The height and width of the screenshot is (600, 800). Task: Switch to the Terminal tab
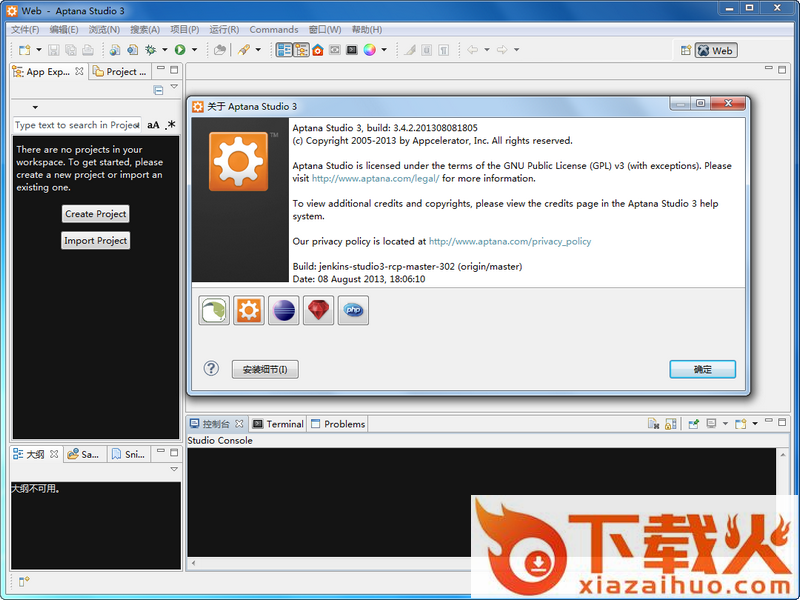tap(278, 424)
